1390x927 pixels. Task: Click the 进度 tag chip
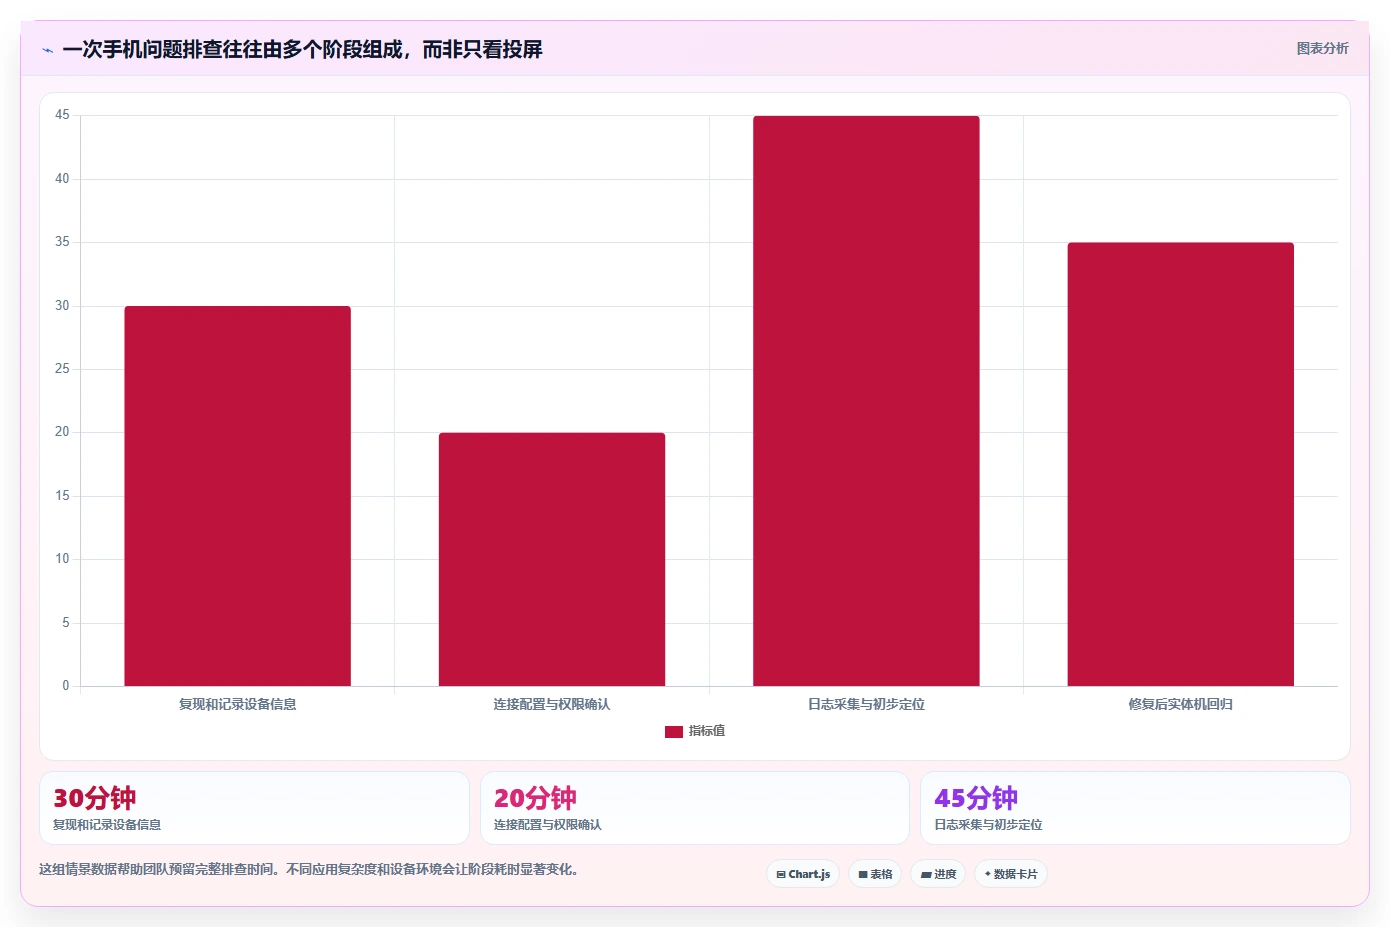[x=938, y=874]
